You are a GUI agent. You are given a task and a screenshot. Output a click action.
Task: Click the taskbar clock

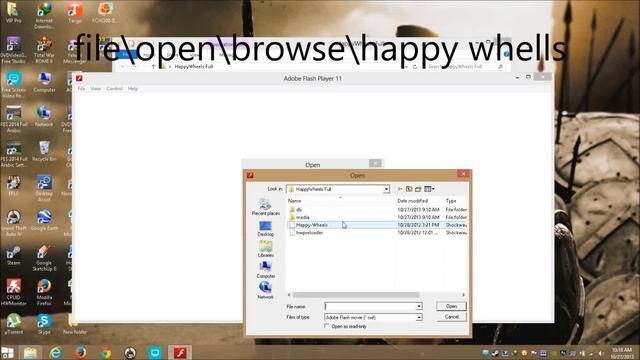622,353
